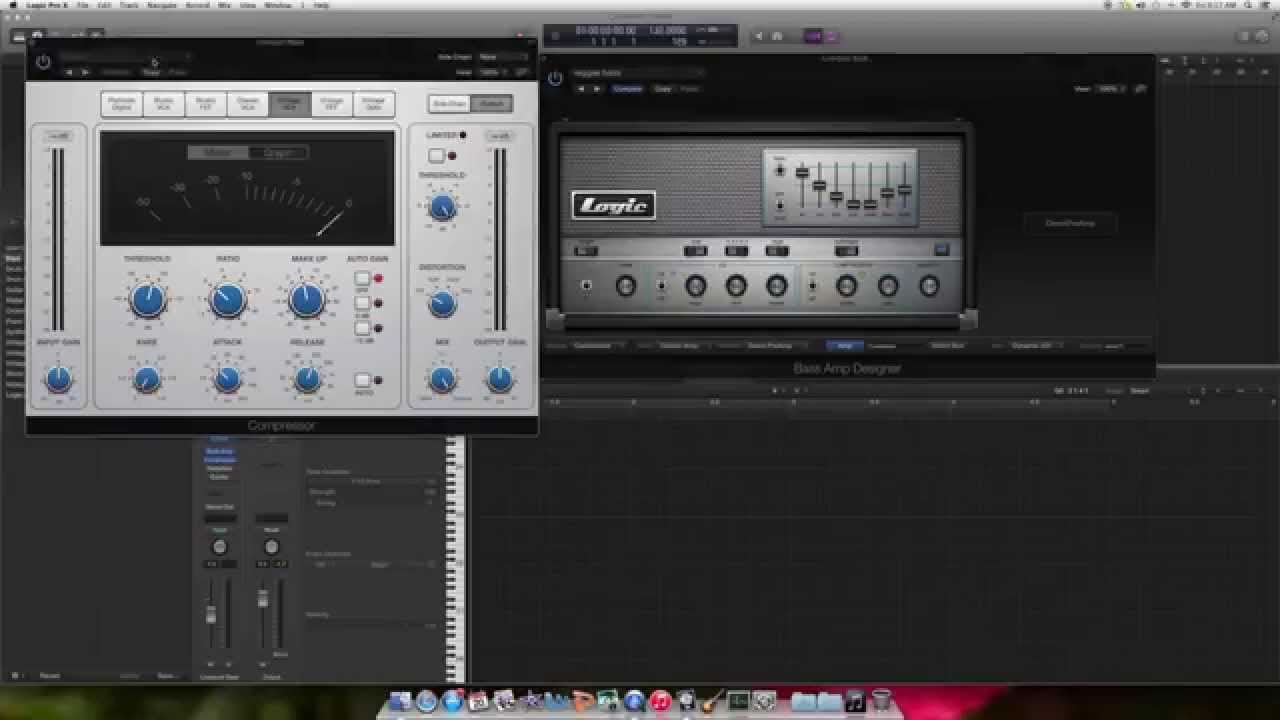This screenshot has width=1280, height=720.
Task: Click the Limiter Threshold knob
Action: tap(442, 207)
